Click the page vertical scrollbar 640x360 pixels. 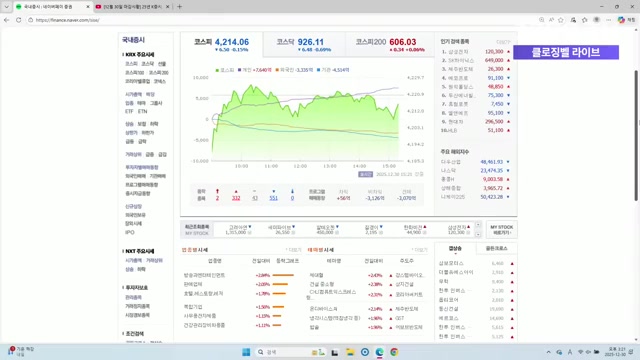[636, 135]
